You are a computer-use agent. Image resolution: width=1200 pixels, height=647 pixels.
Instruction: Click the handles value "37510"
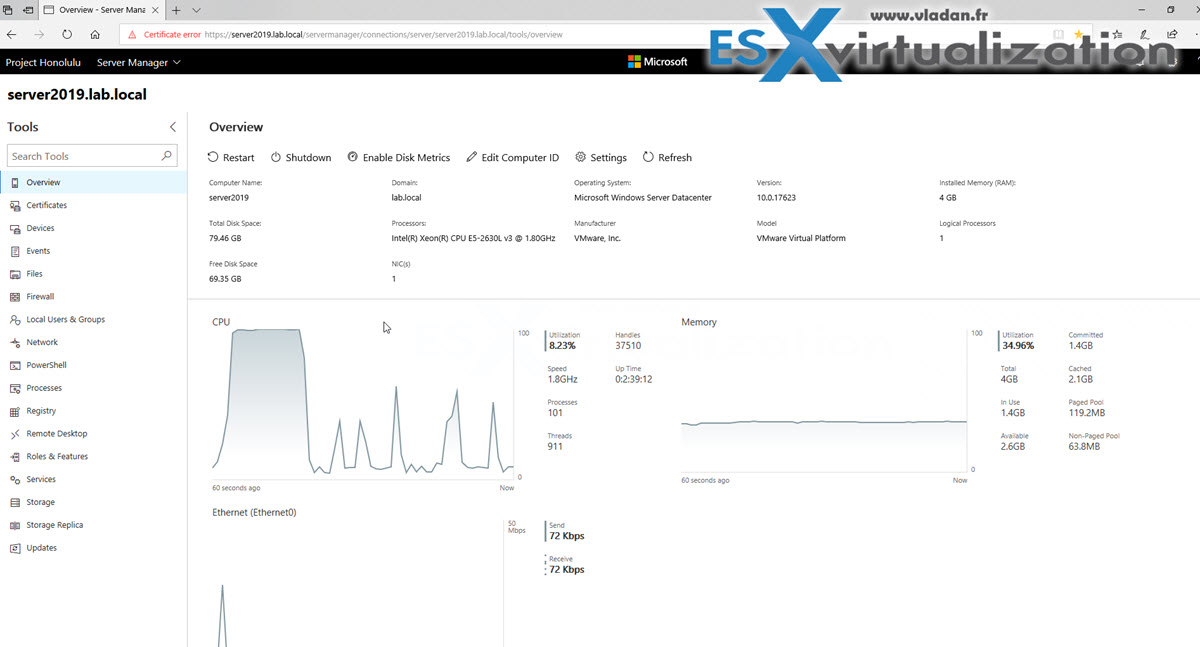pos(628,346)
